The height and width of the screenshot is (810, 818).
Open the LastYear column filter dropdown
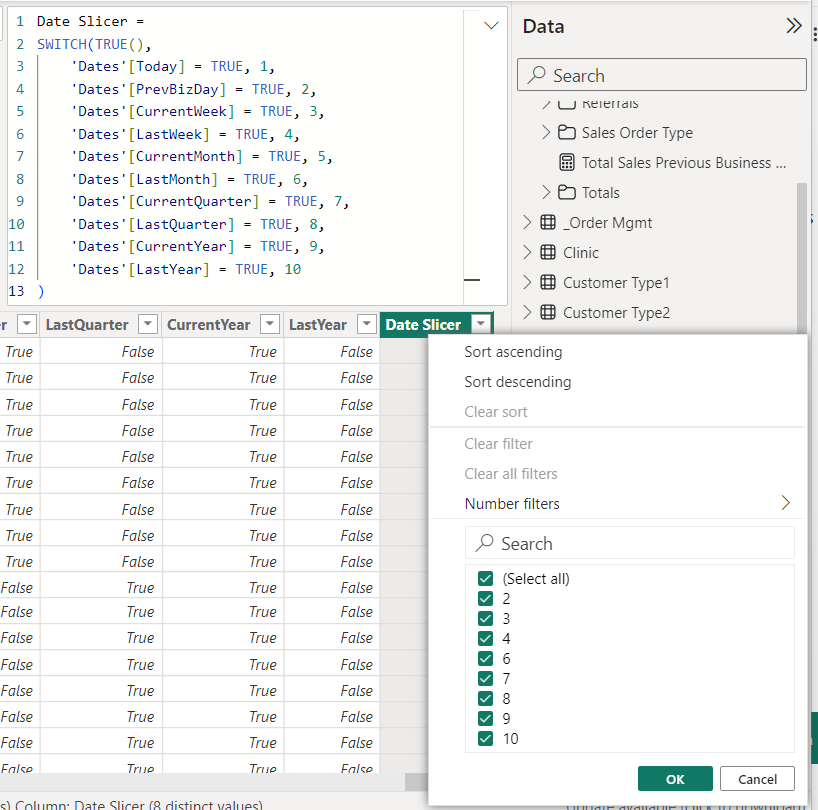(367, 324)
